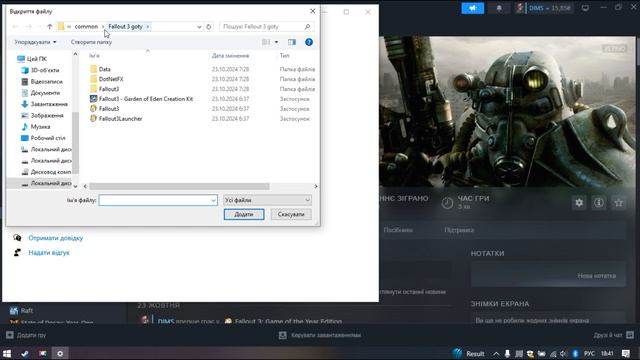Select Fallout3Launcher application
Viewport: 640px width, 360px height.
pyautogui.click(x=120, y=119)
